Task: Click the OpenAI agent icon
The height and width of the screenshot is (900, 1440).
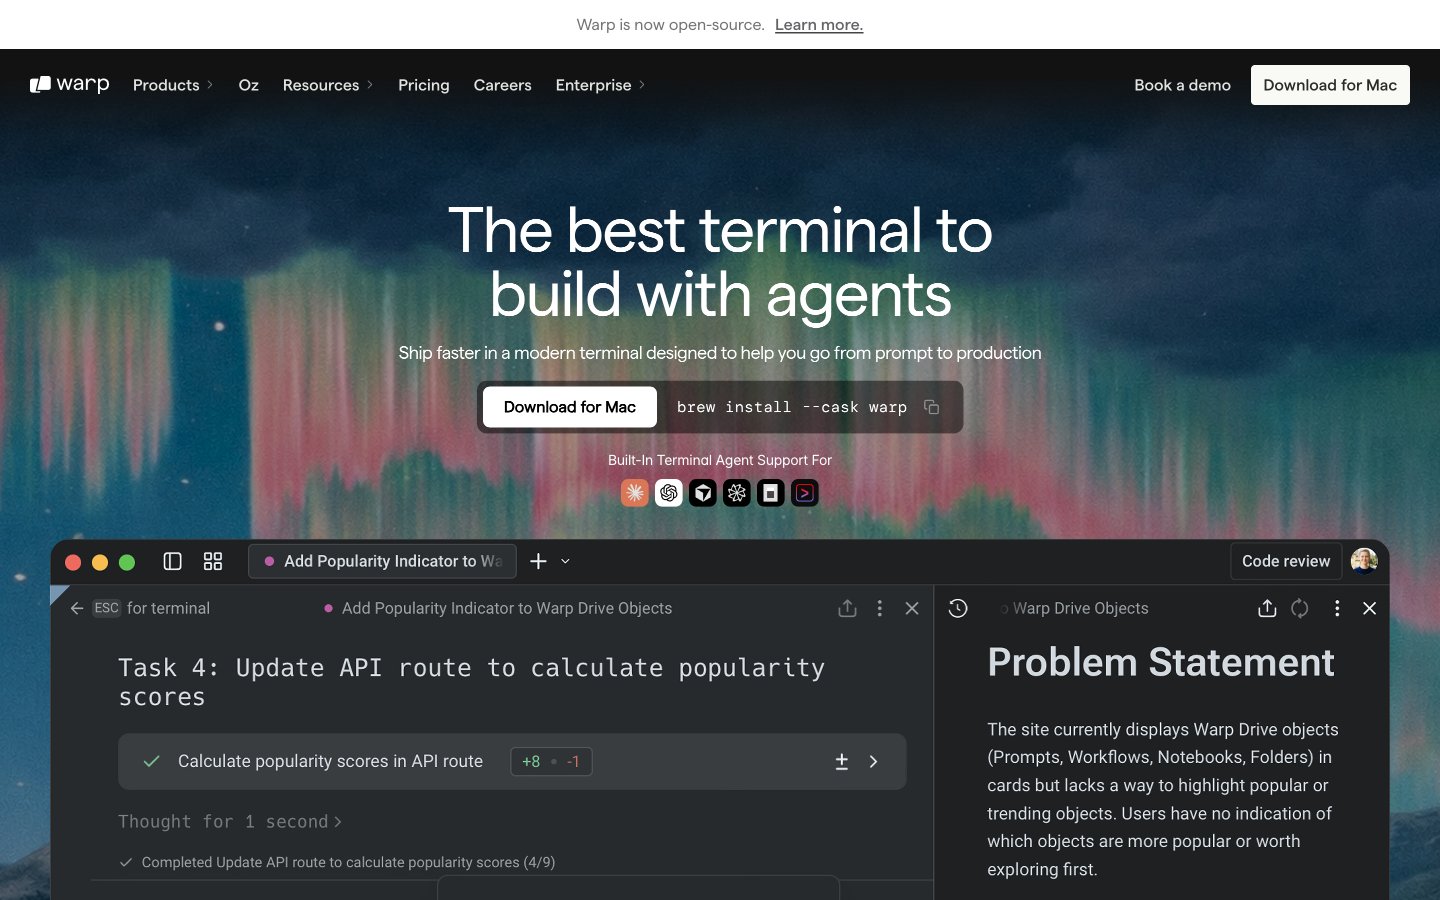Action: click(x=669, y=493)
